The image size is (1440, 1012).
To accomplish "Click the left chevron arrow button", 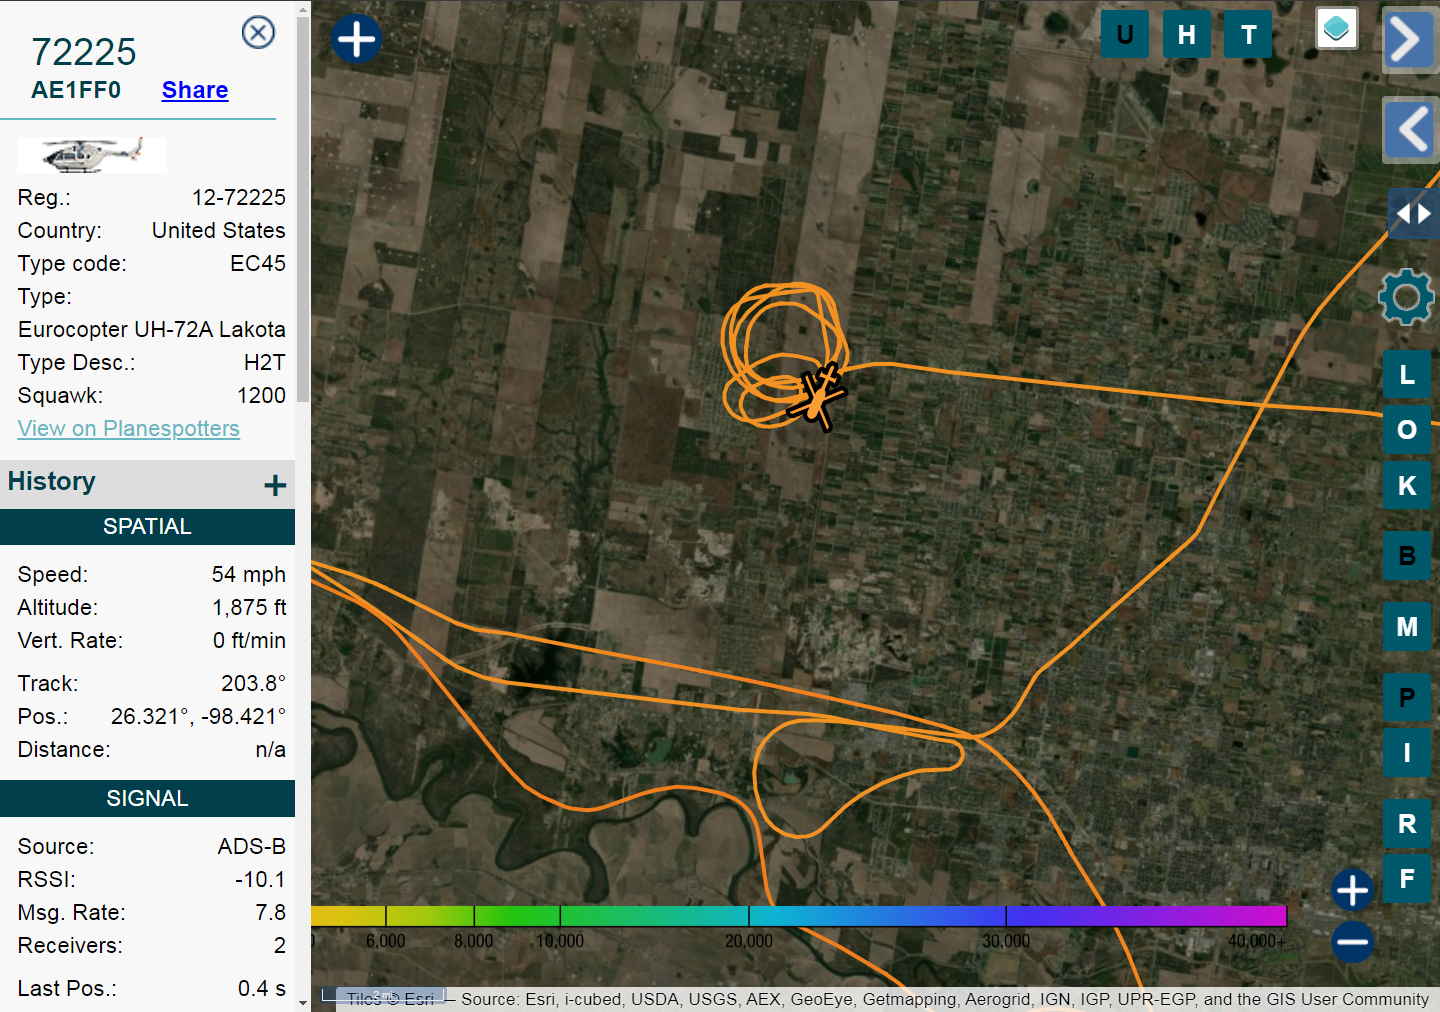I will pos(1410,130).
